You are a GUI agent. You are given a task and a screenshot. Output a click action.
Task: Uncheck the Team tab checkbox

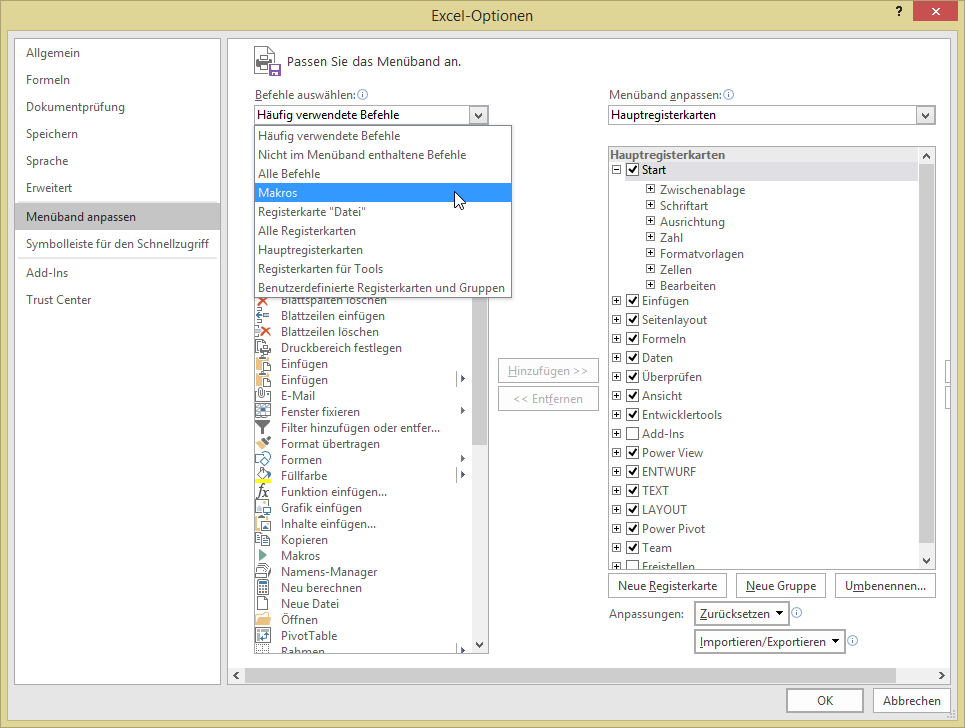pos(632,548)
